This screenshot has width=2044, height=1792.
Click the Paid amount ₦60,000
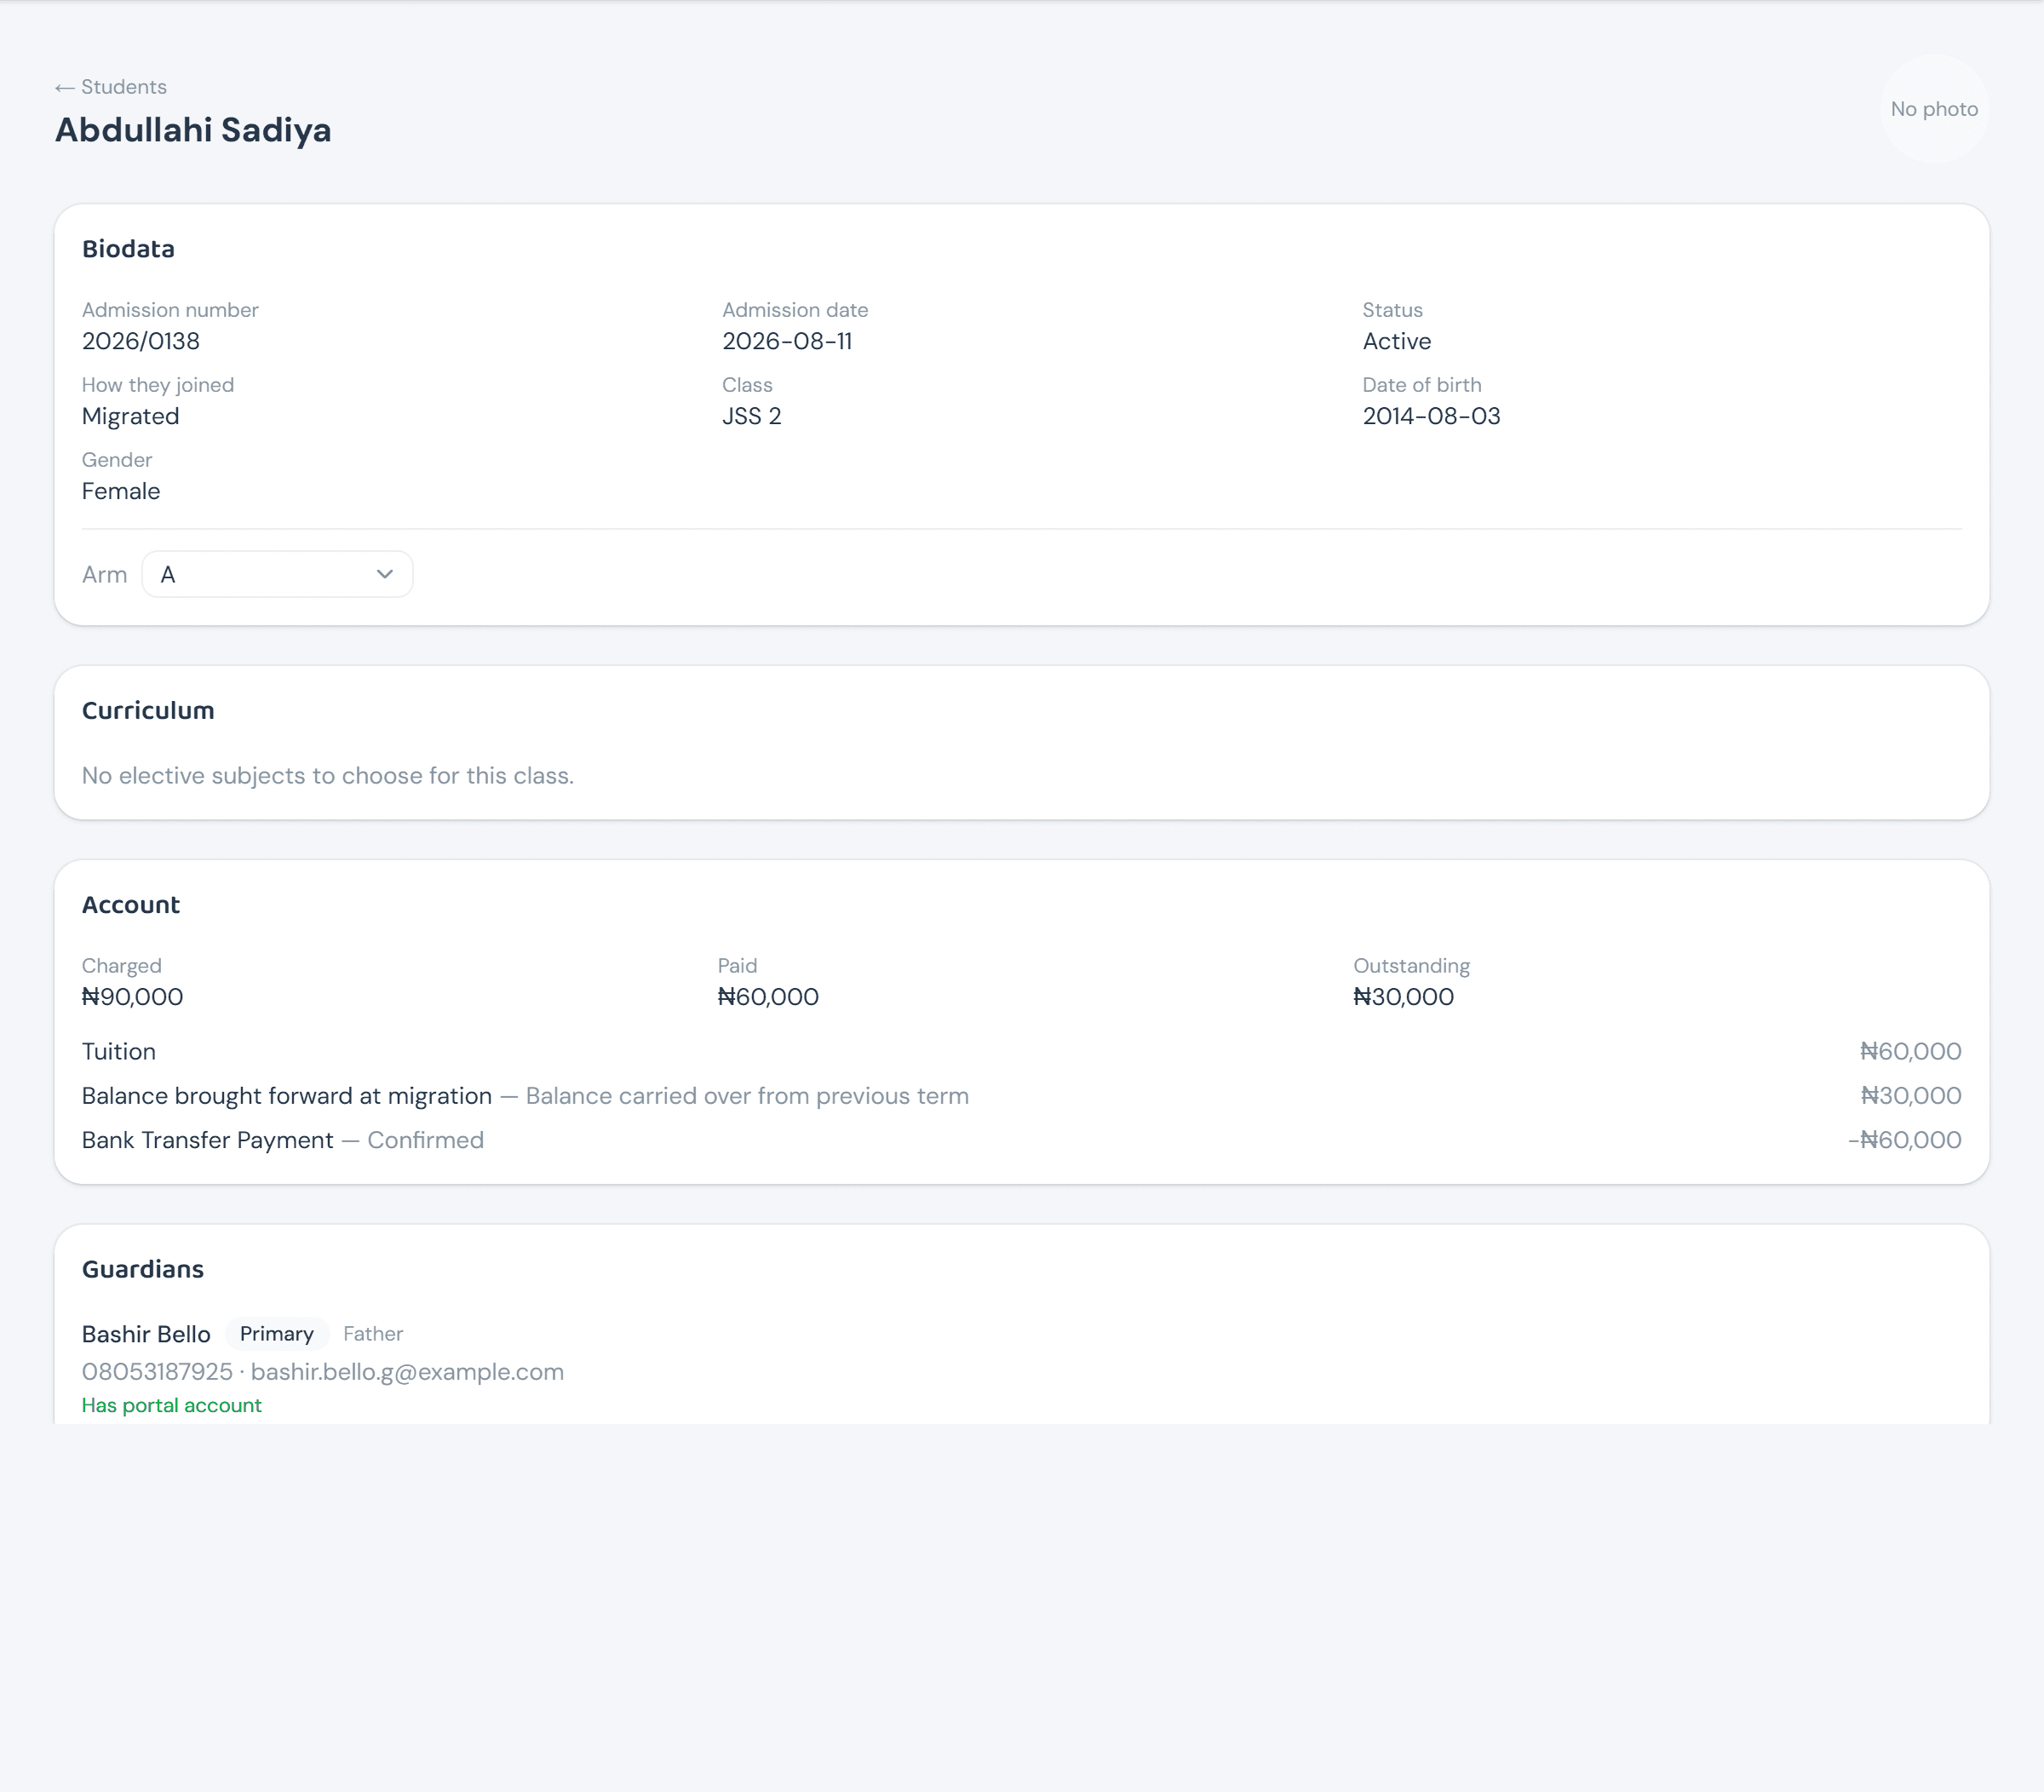(768, 997)
